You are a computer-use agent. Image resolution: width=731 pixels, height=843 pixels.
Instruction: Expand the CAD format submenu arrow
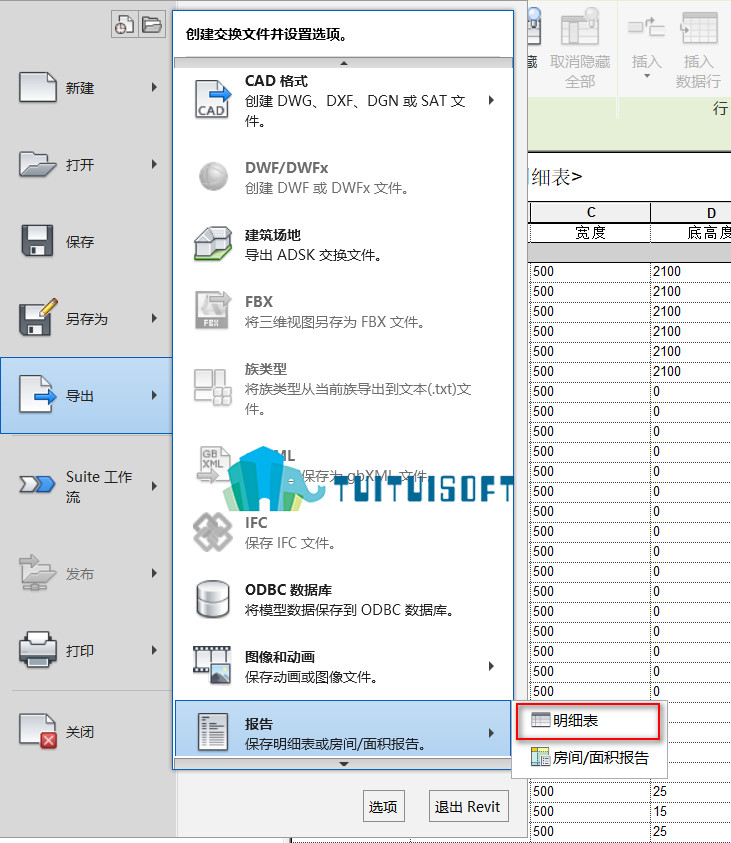491,100
